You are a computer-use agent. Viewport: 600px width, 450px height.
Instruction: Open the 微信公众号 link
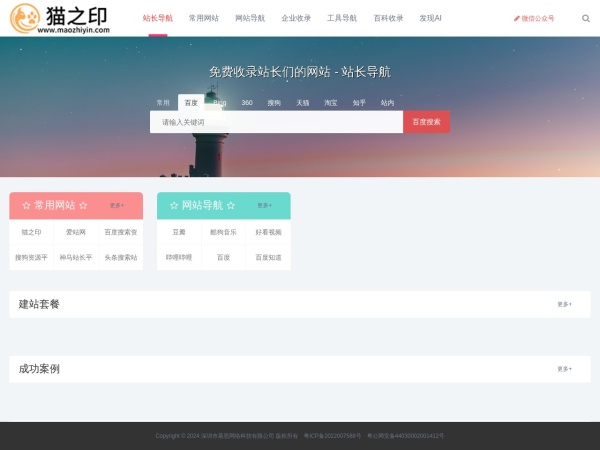[534, 18]
